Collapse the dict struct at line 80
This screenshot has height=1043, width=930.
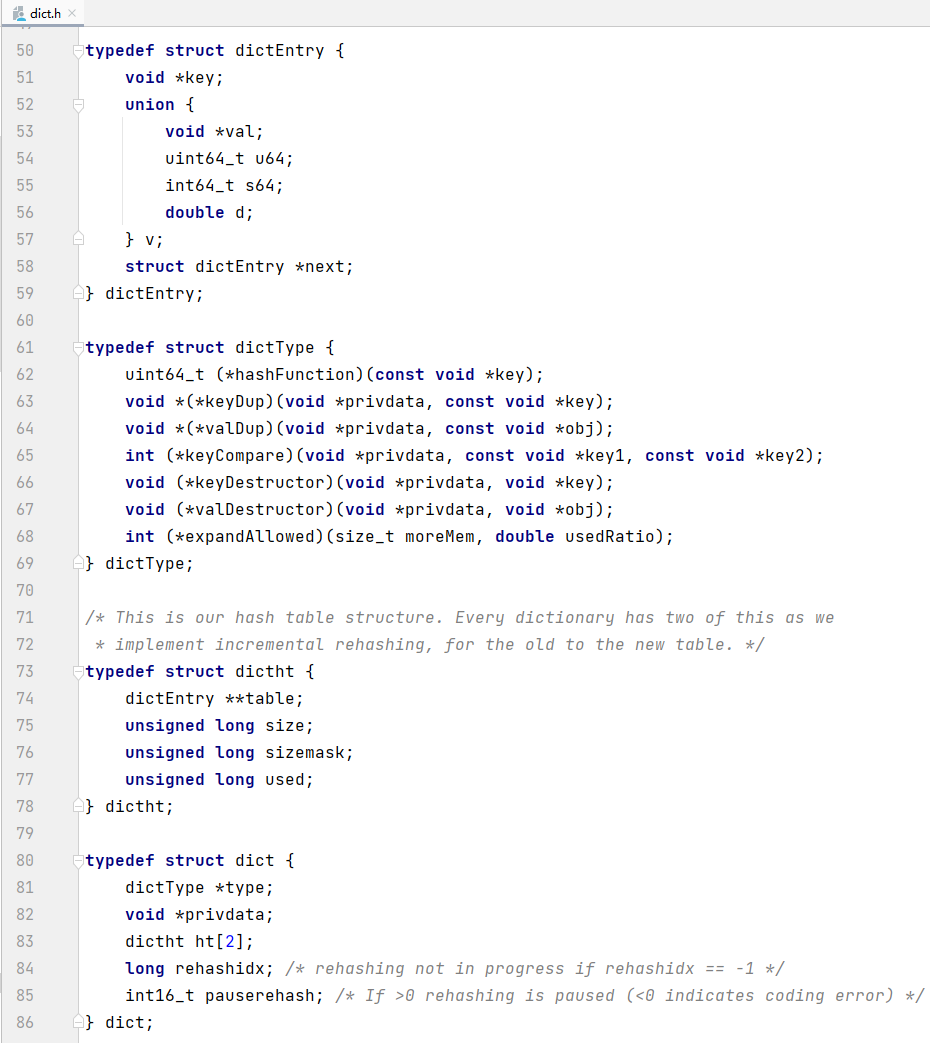click(x=78, y=861)
